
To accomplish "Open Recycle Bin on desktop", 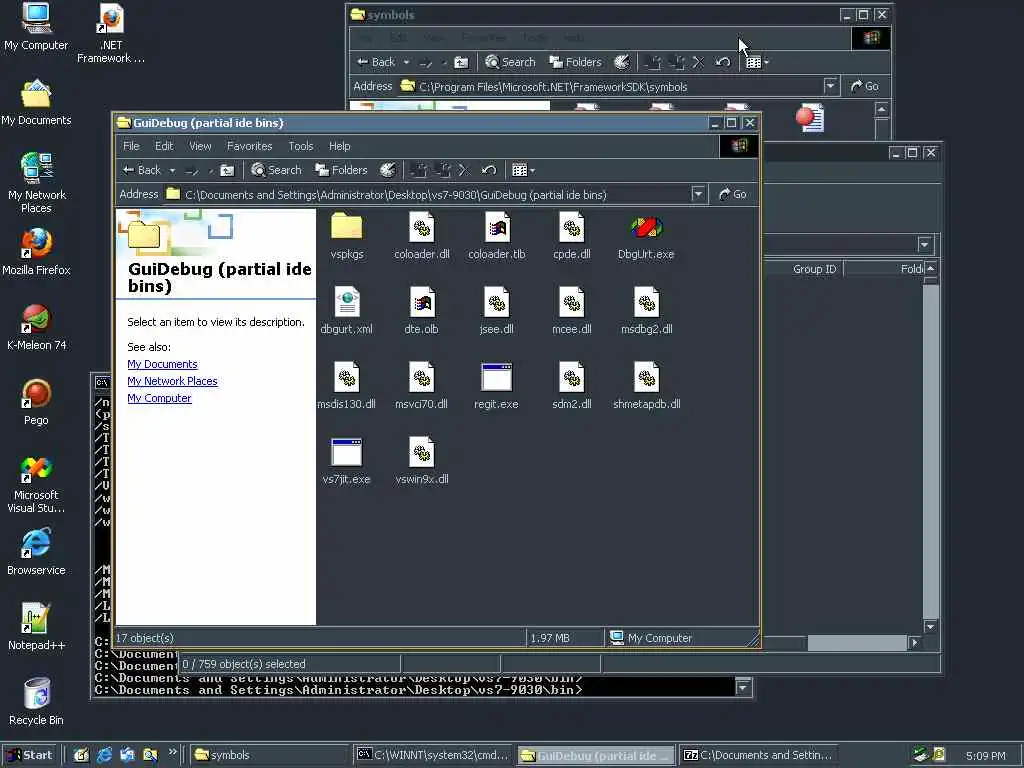I will click(36, 702).
